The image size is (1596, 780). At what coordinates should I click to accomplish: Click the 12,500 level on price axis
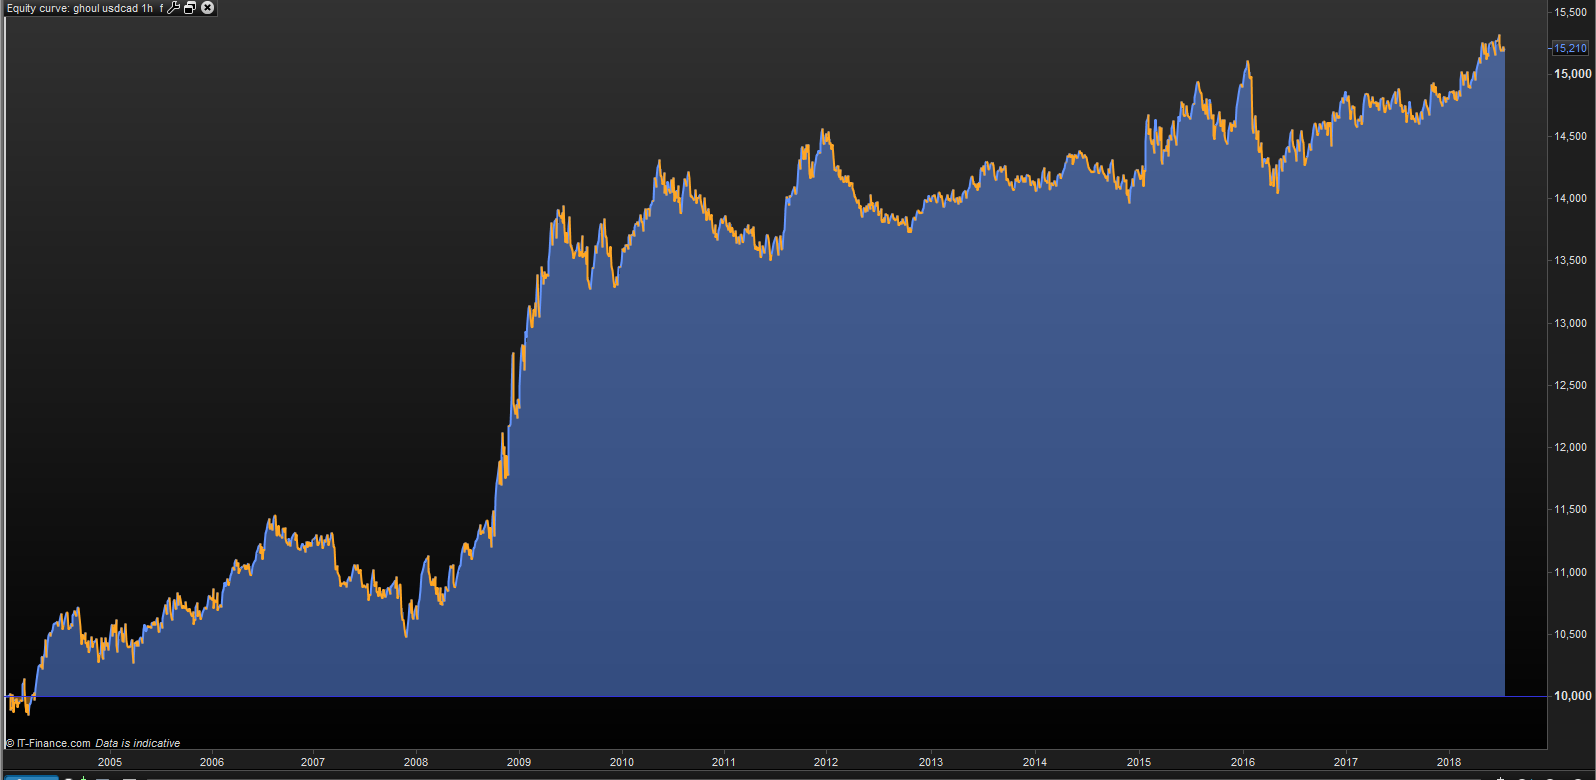(1570, 385)
